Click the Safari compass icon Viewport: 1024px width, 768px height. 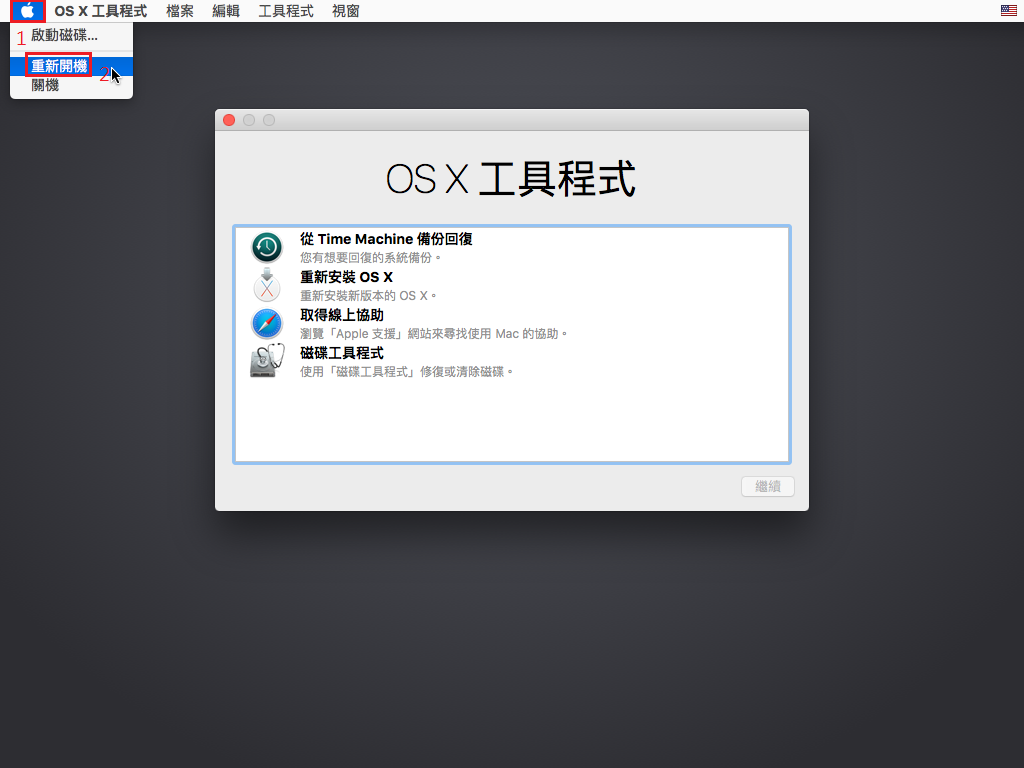click(x=266, y=323)
